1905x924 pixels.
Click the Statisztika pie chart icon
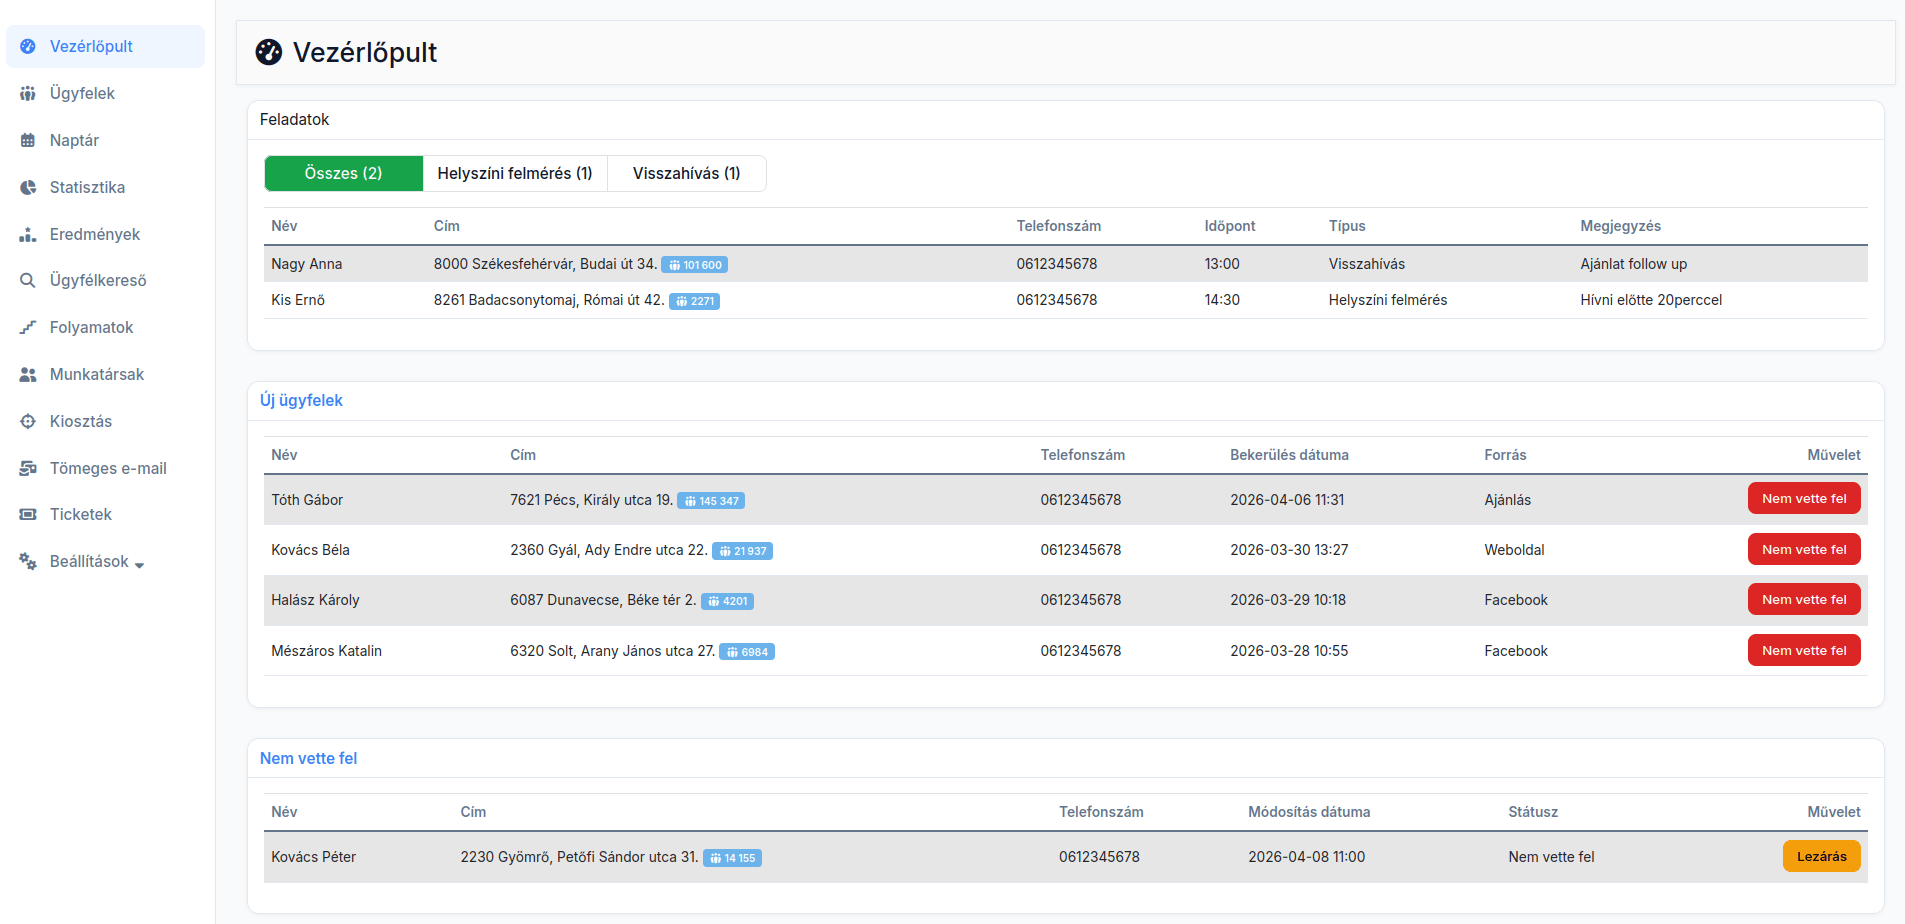tap(28, 188)
